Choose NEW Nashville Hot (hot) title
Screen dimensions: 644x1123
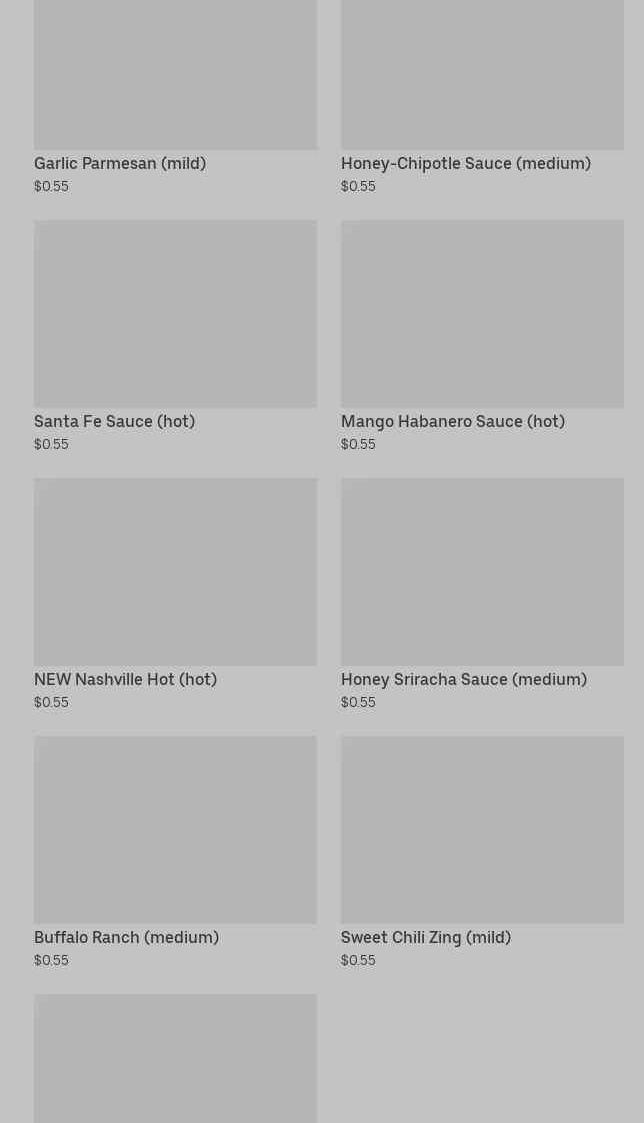click(x=125, y=679)
